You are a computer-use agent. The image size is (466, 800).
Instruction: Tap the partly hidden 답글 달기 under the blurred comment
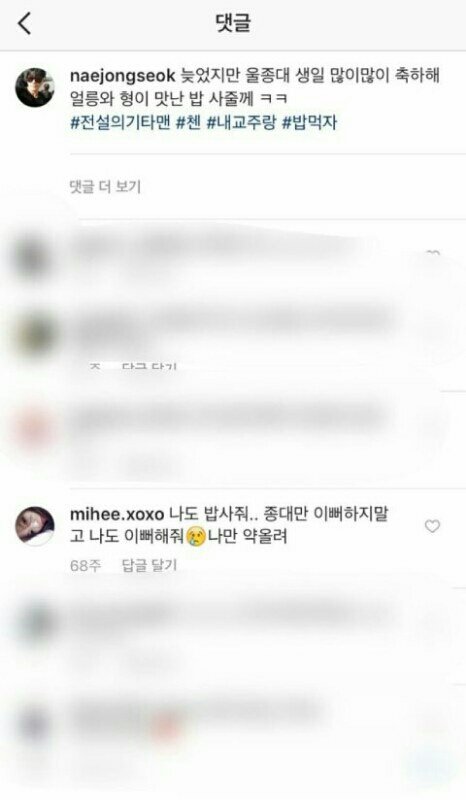point(150,367)
